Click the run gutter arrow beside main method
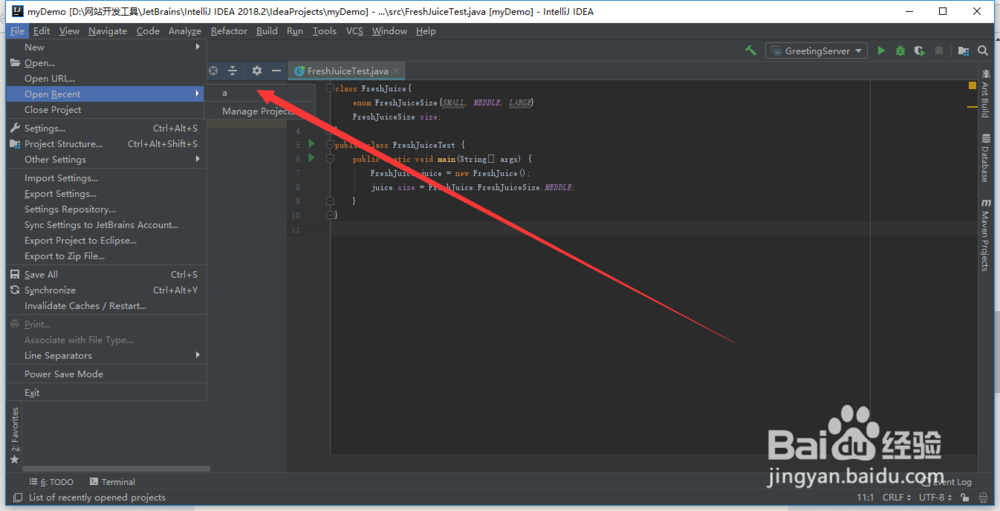The height and width of the screenshot is (511, 1000). pos(311,158)
